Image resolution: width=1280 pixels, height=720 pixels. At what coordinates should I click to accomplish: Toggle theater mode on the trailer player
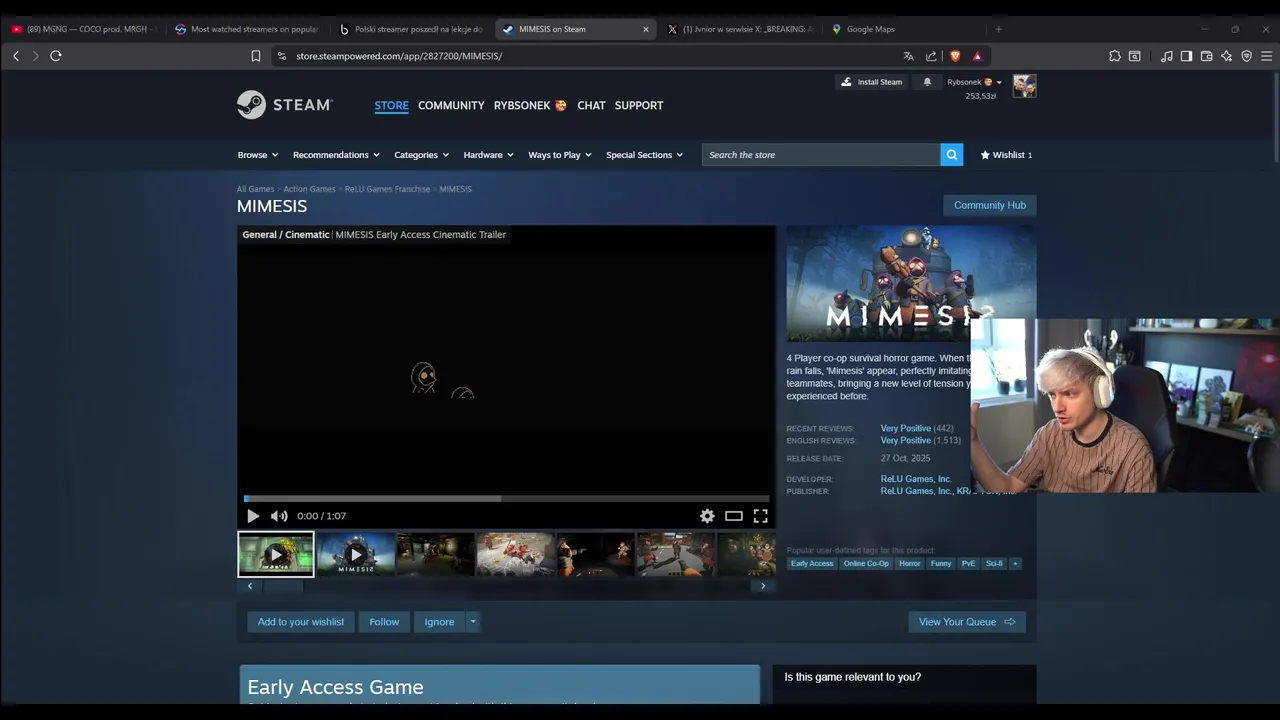(x=734, y=516)
